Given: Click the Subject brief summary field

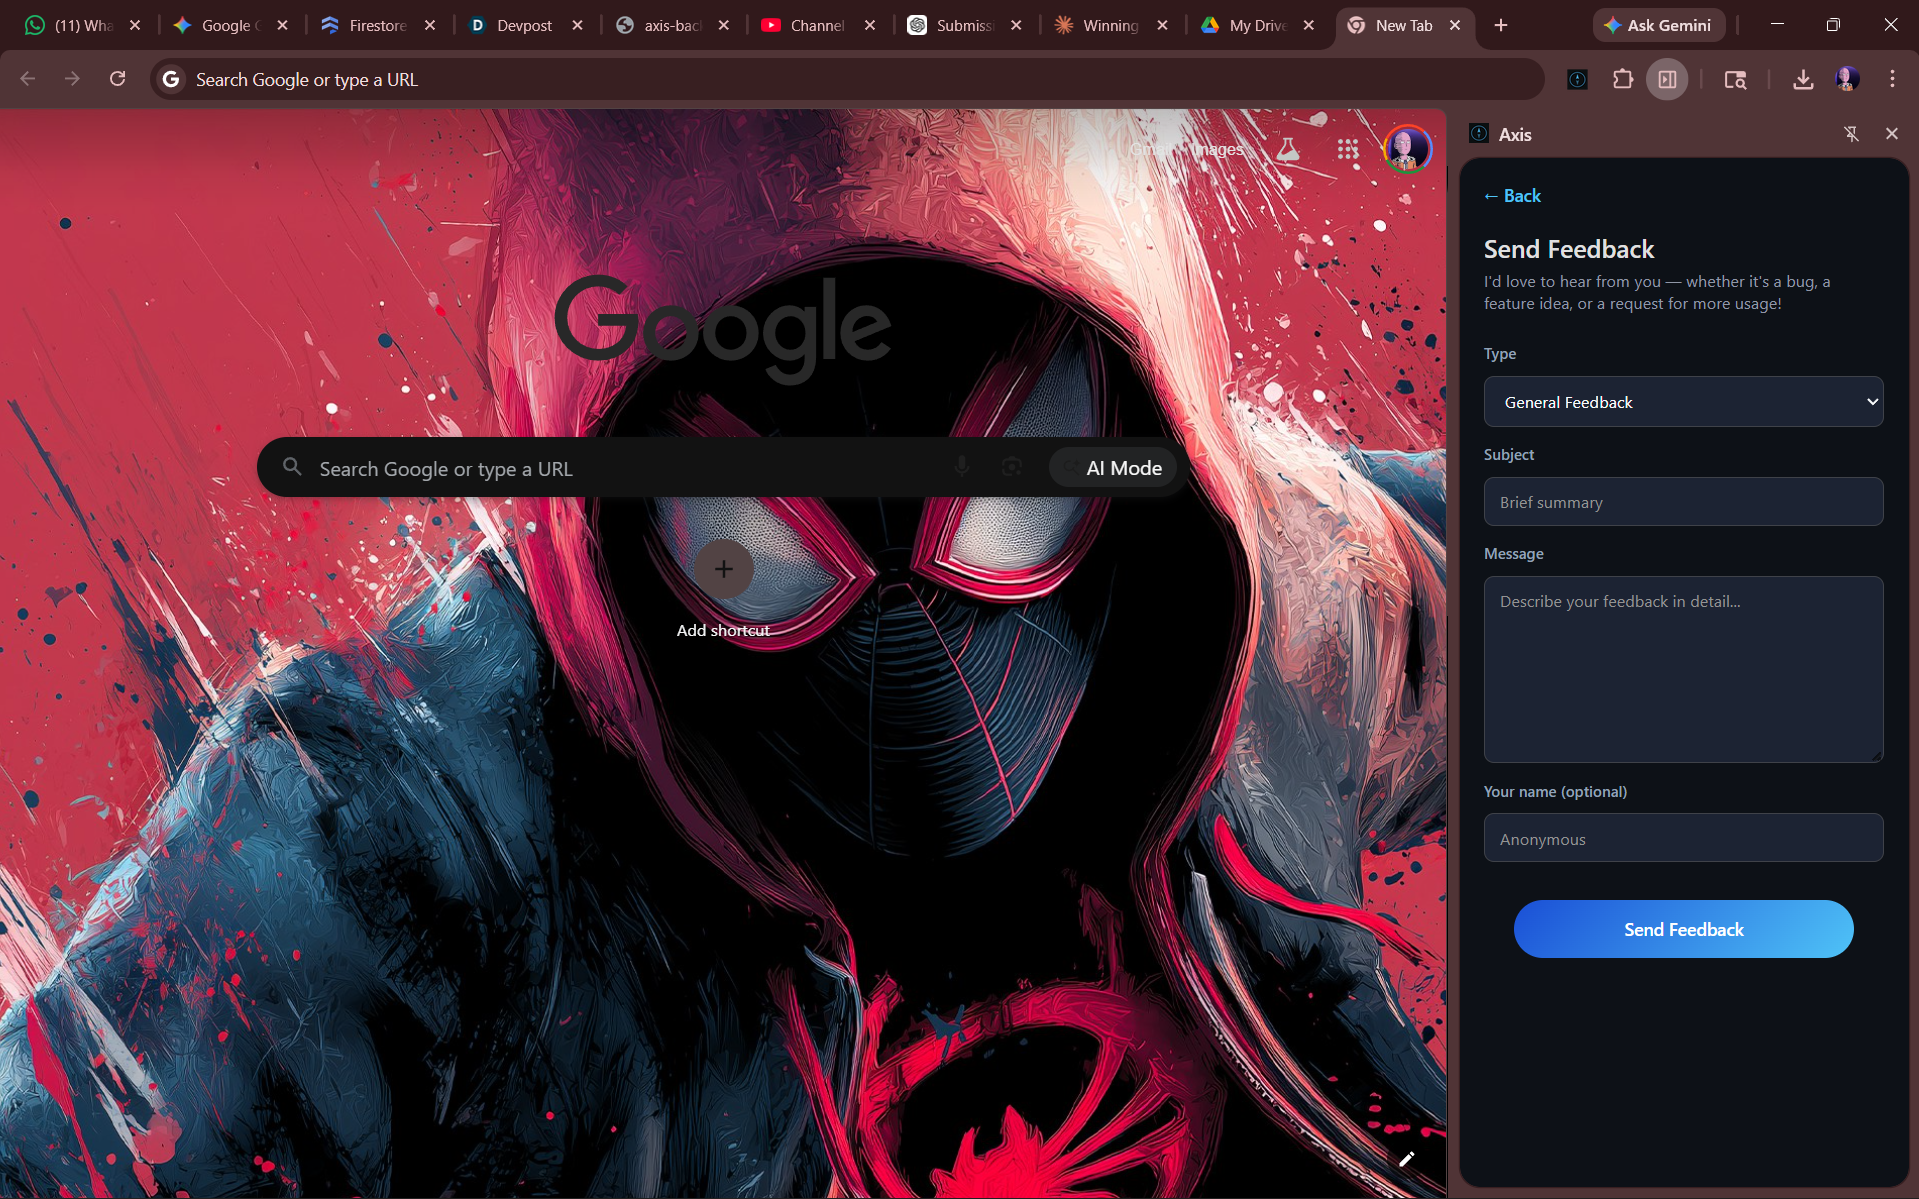Looking at the screenshot, I should [1683, 502].
